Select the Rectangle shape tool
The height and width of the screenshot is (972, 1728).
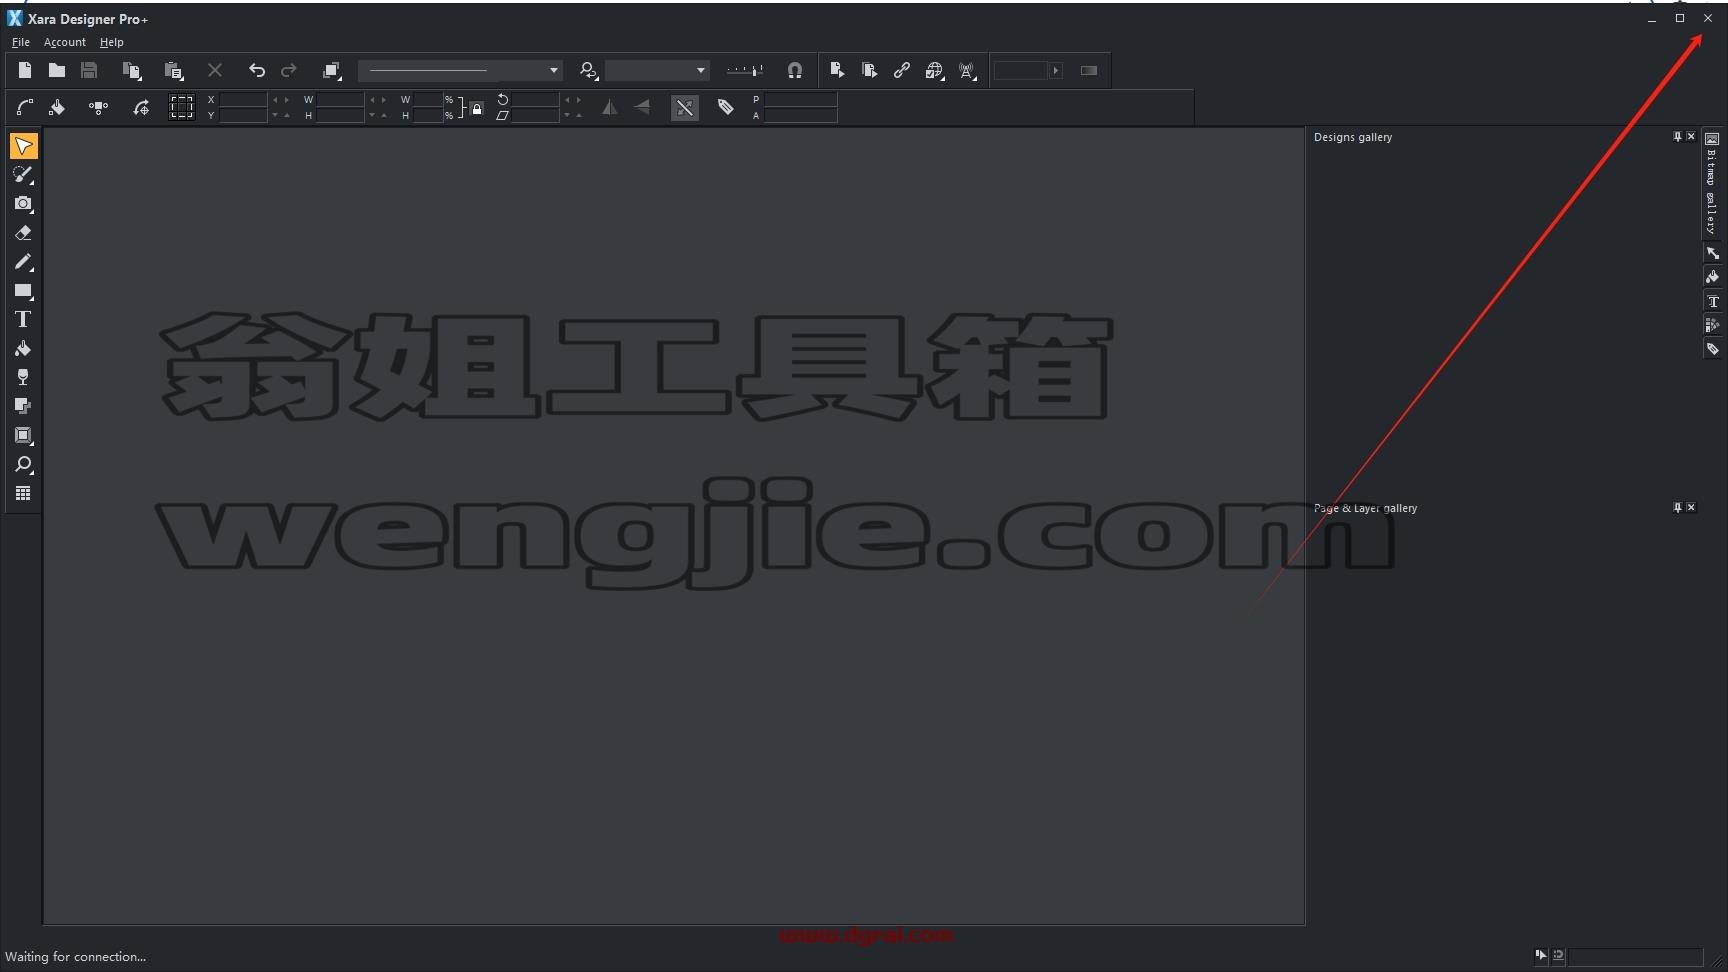click(23, 291)
